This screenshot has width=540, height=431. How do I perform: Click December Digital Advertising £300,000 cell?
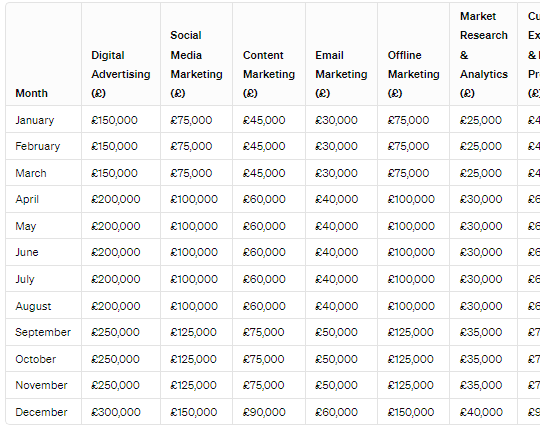tap(115, 412)
